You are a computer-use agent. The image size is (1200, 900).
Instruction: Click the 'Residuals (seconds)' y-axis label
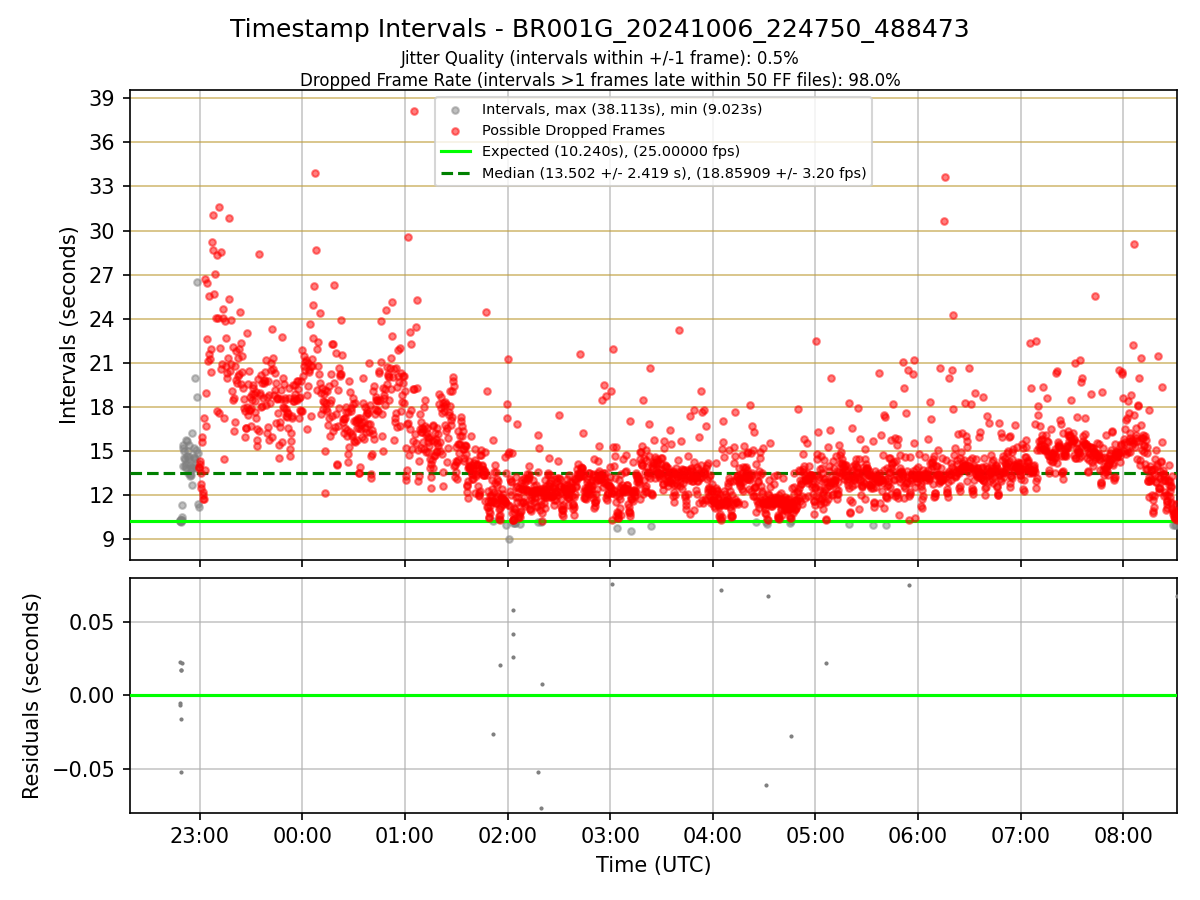tap(31, 696)
